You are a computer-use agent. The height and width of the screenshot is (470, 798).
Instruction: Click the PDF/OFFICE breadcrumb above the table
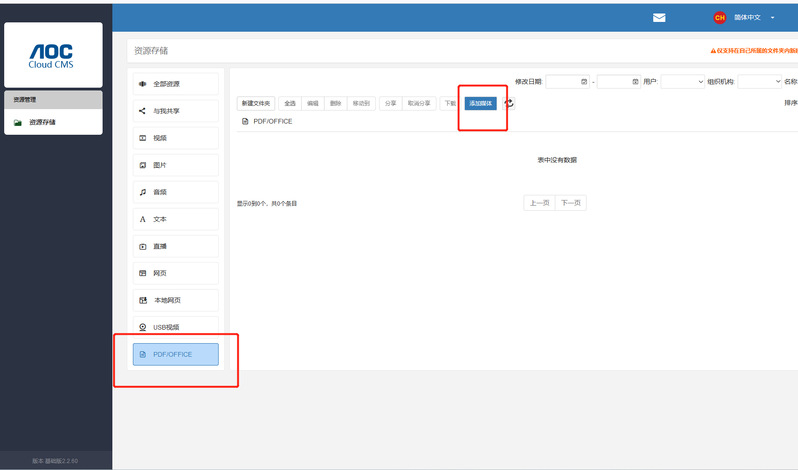tap(273, 122)
